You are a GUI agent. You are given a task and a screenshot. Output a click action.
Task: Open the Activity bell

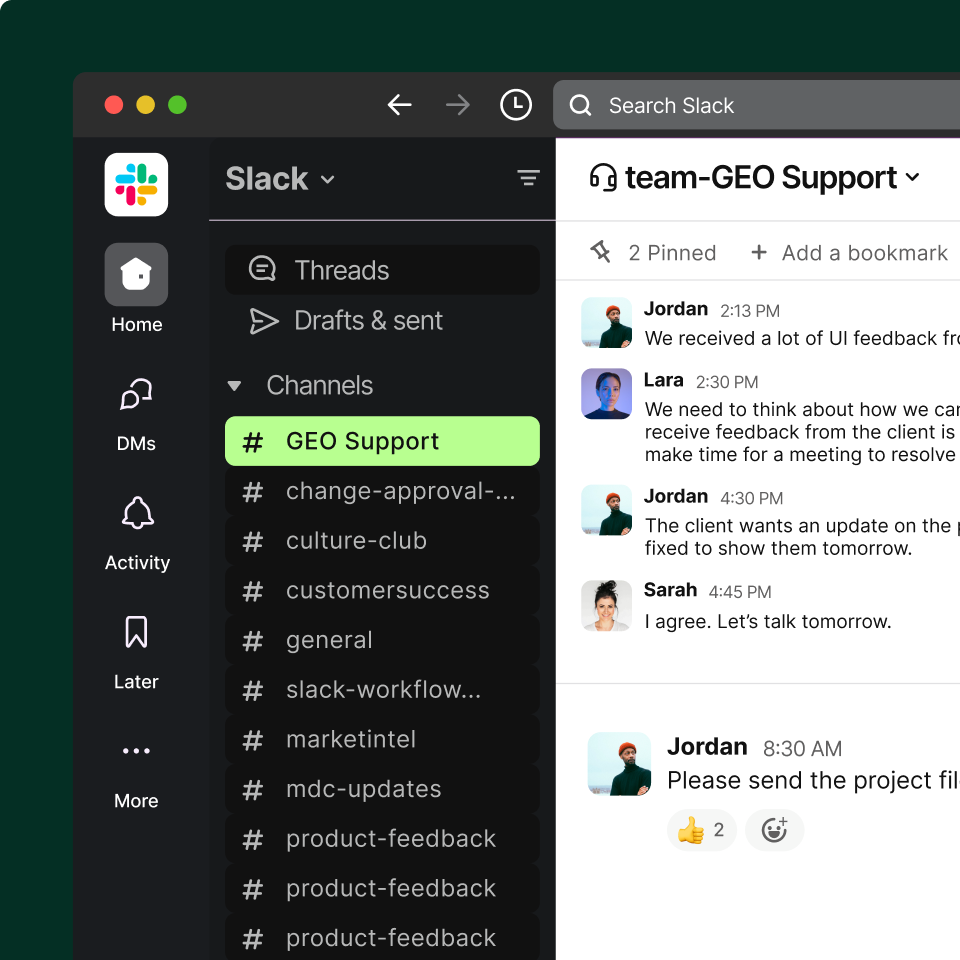point(137,534)
